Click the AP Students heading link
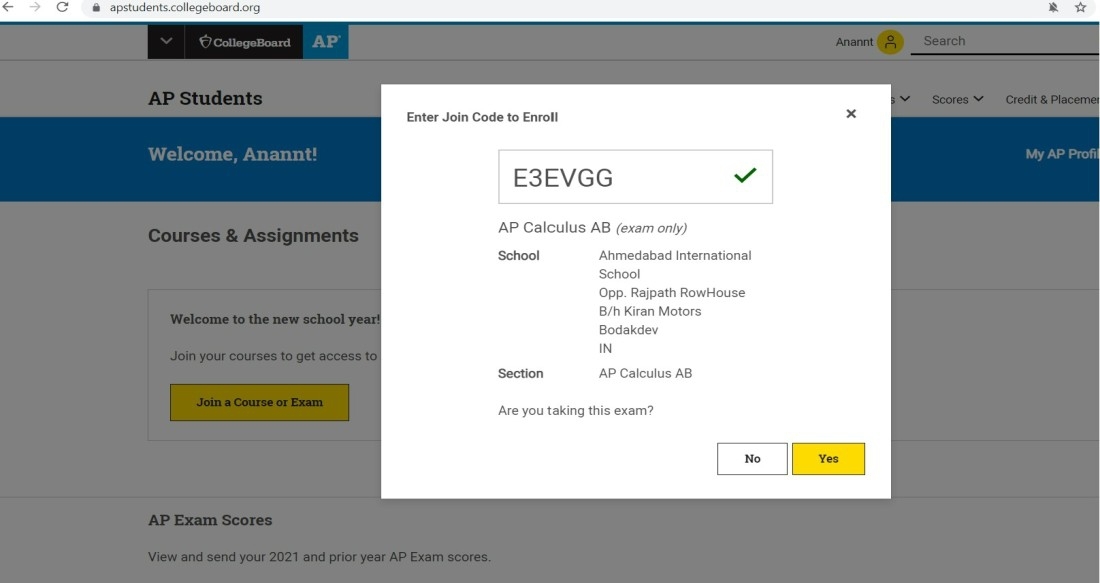Screen dimensions: 1100x583 [205, 98]
